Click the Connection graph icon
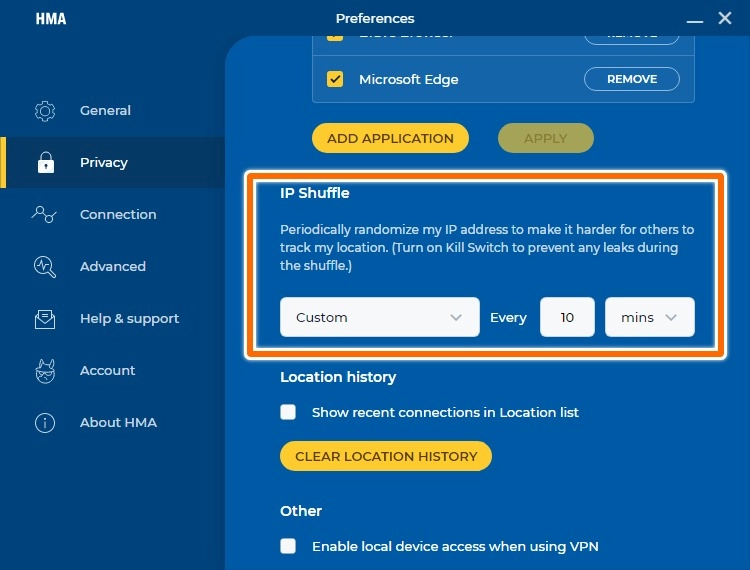The image size is (750, 570). [44, 214]
